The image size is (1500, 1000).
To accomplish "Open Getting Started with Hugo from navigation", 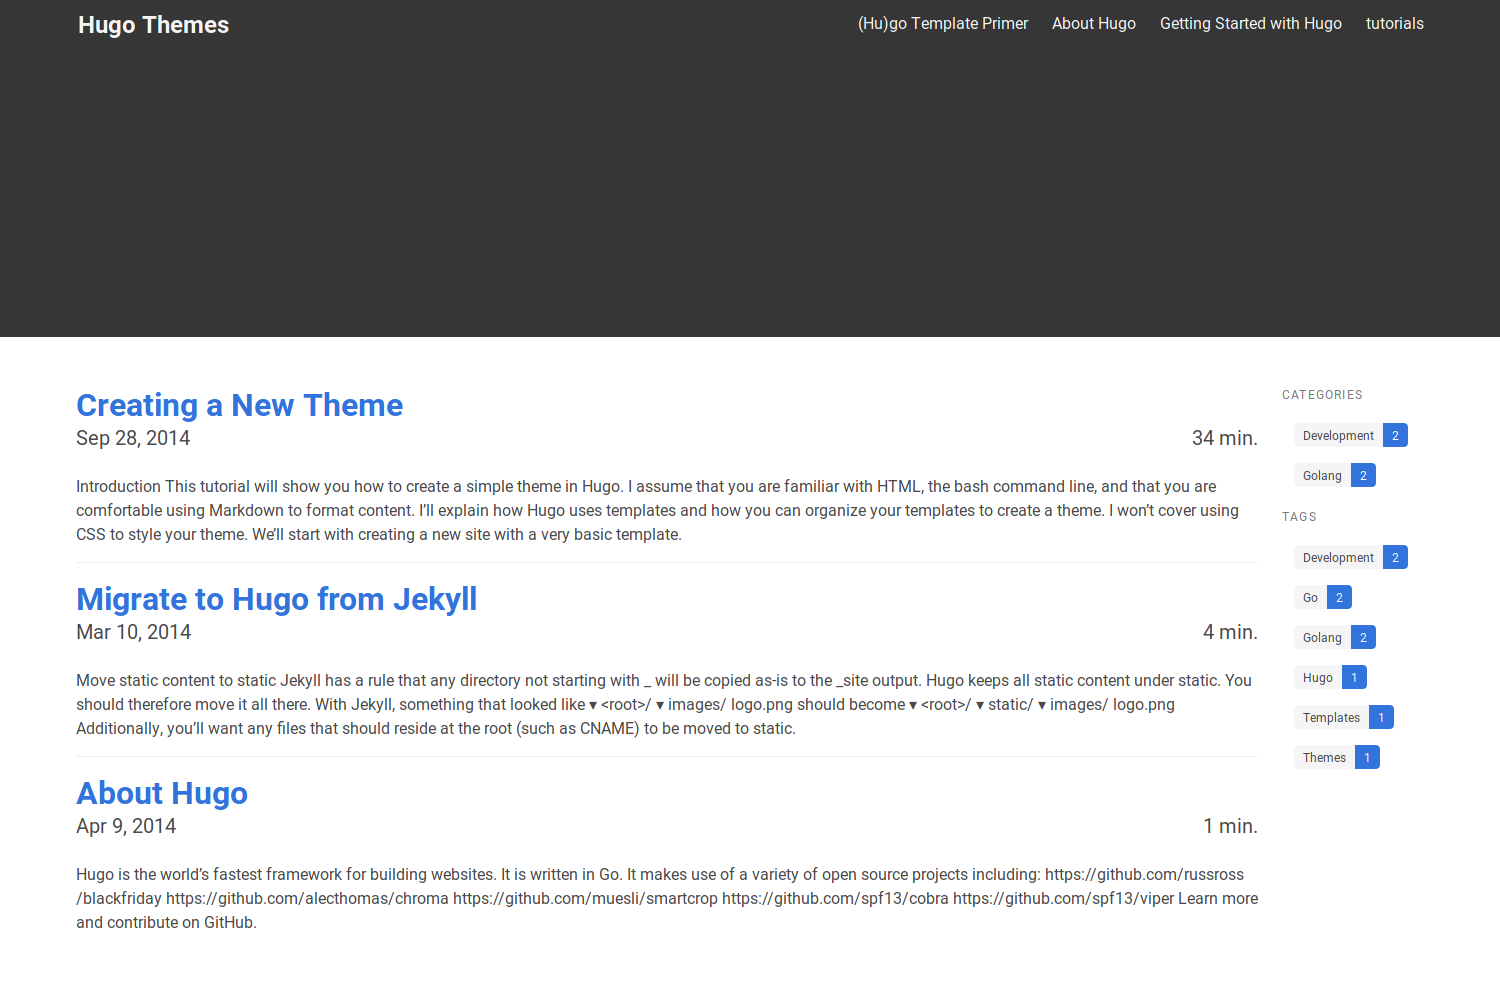I will coord(1250,23).
